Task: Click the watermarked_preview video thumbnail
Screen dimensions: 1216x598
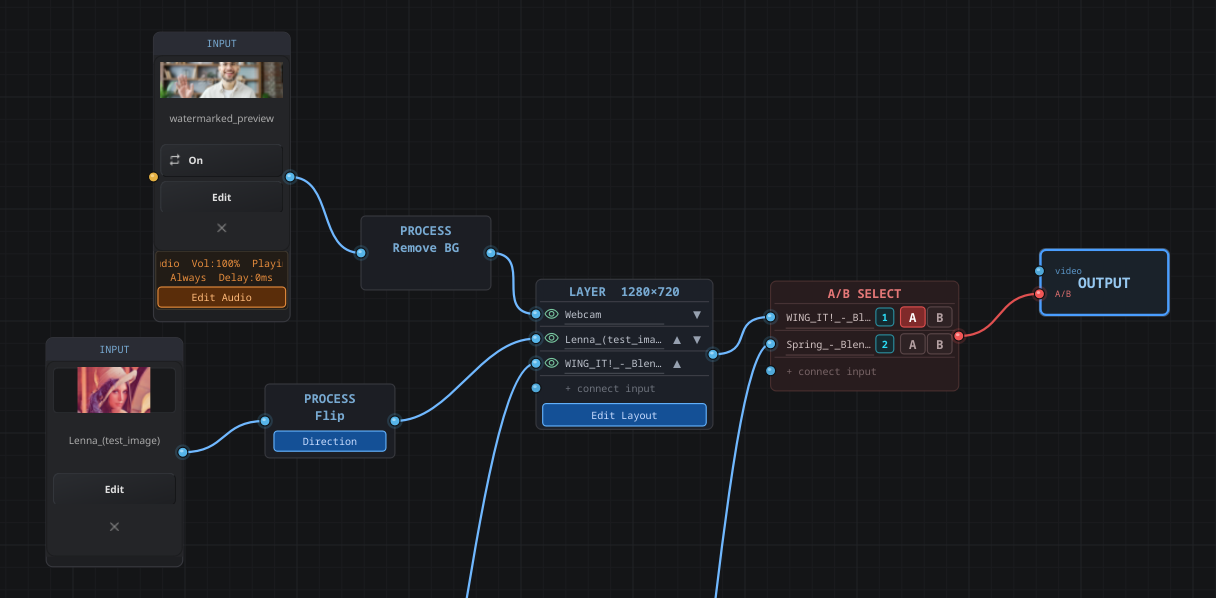Action: [222, 80]
